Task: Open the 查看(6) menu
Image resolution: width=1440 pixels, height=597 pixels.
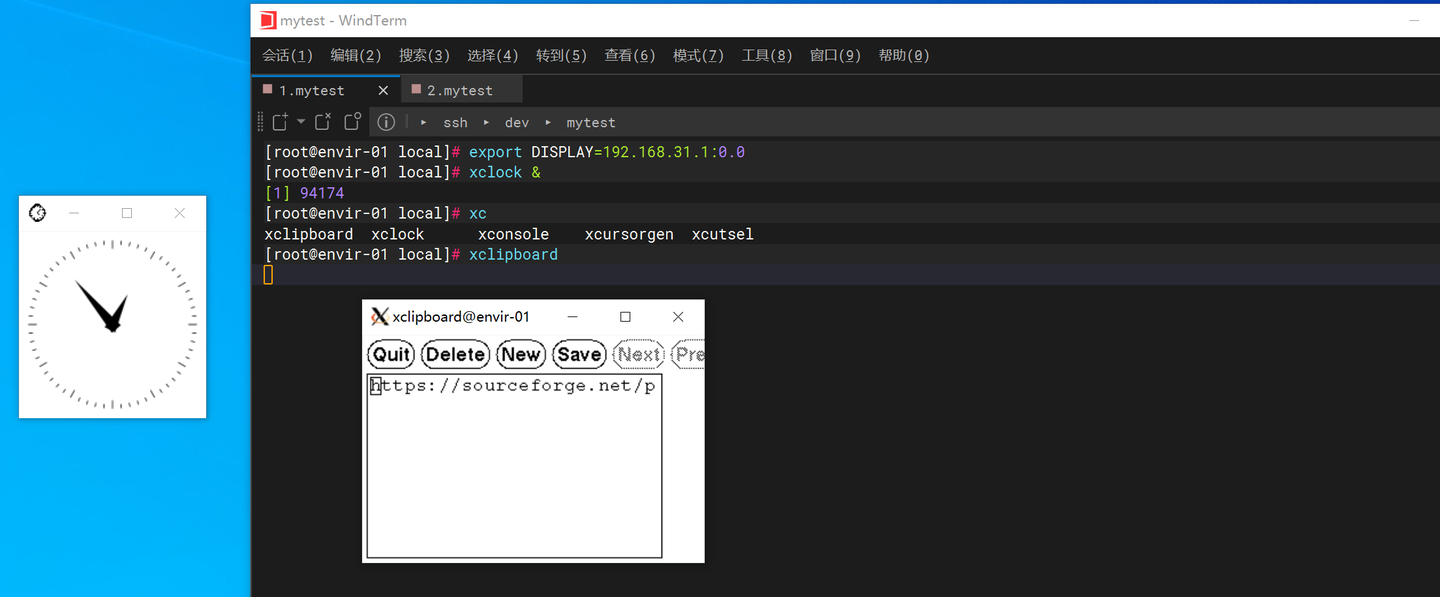Action: pos(630,55)
